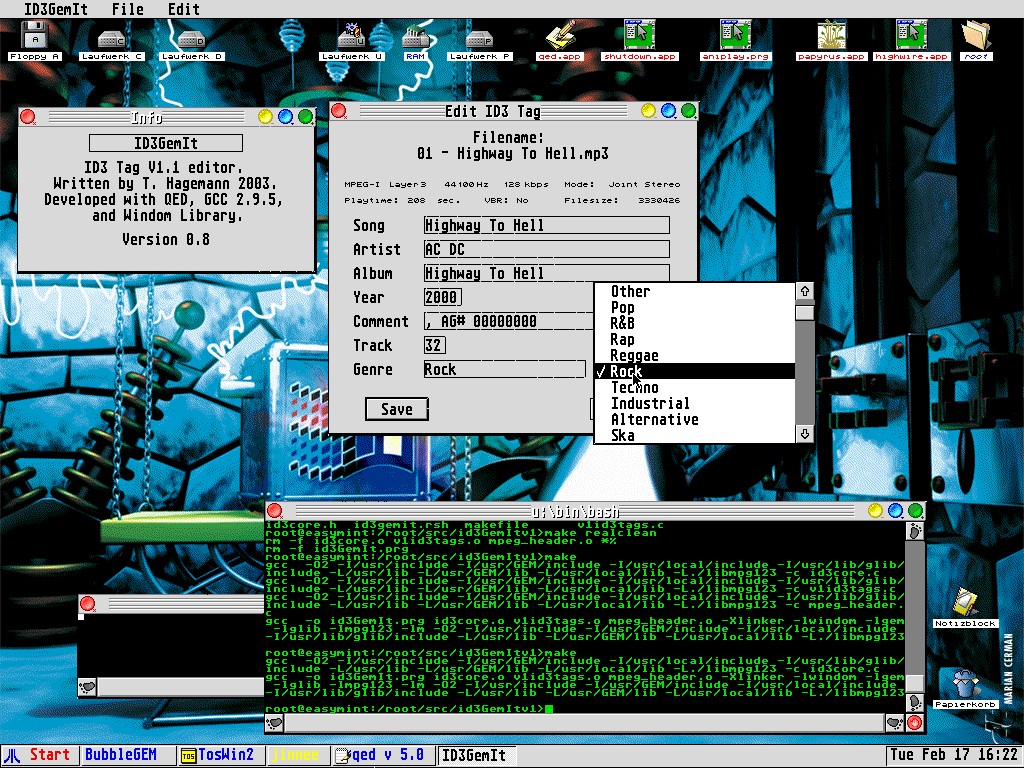This screenshot has height=768, width=1024.
Task: Open the Edit menu
Action: [x=184, y=9]
